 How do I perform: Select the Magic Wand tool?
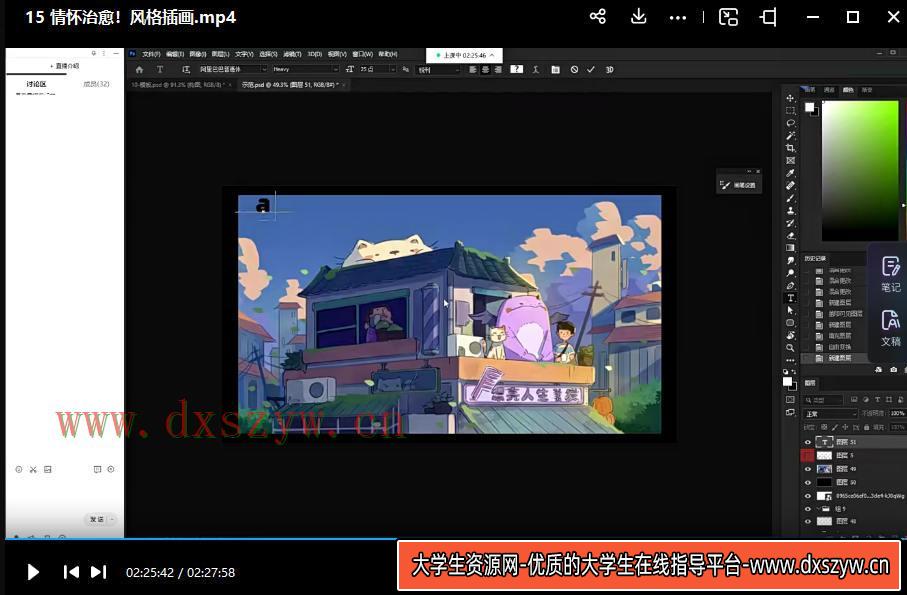[x=790, y=136]
